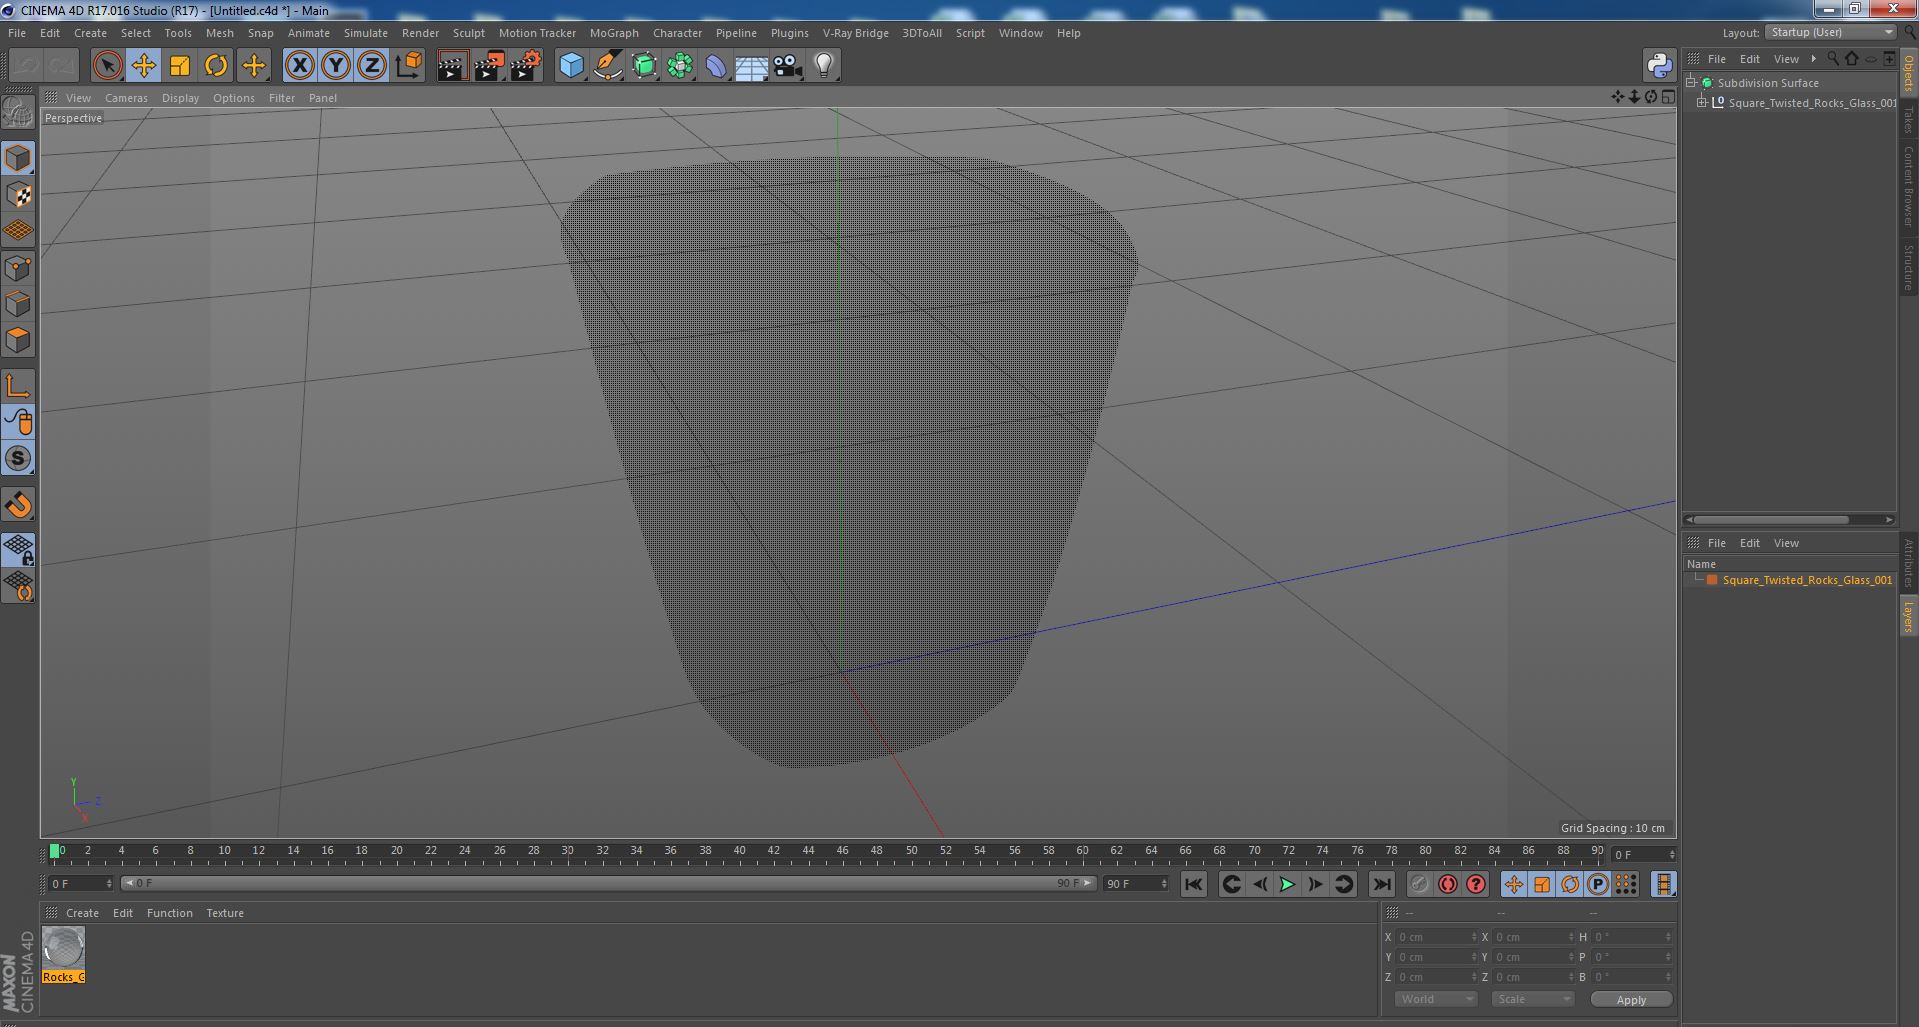The image size is (1919, 1027).
Task: Open the Sculpt menu
Action: 468,33
